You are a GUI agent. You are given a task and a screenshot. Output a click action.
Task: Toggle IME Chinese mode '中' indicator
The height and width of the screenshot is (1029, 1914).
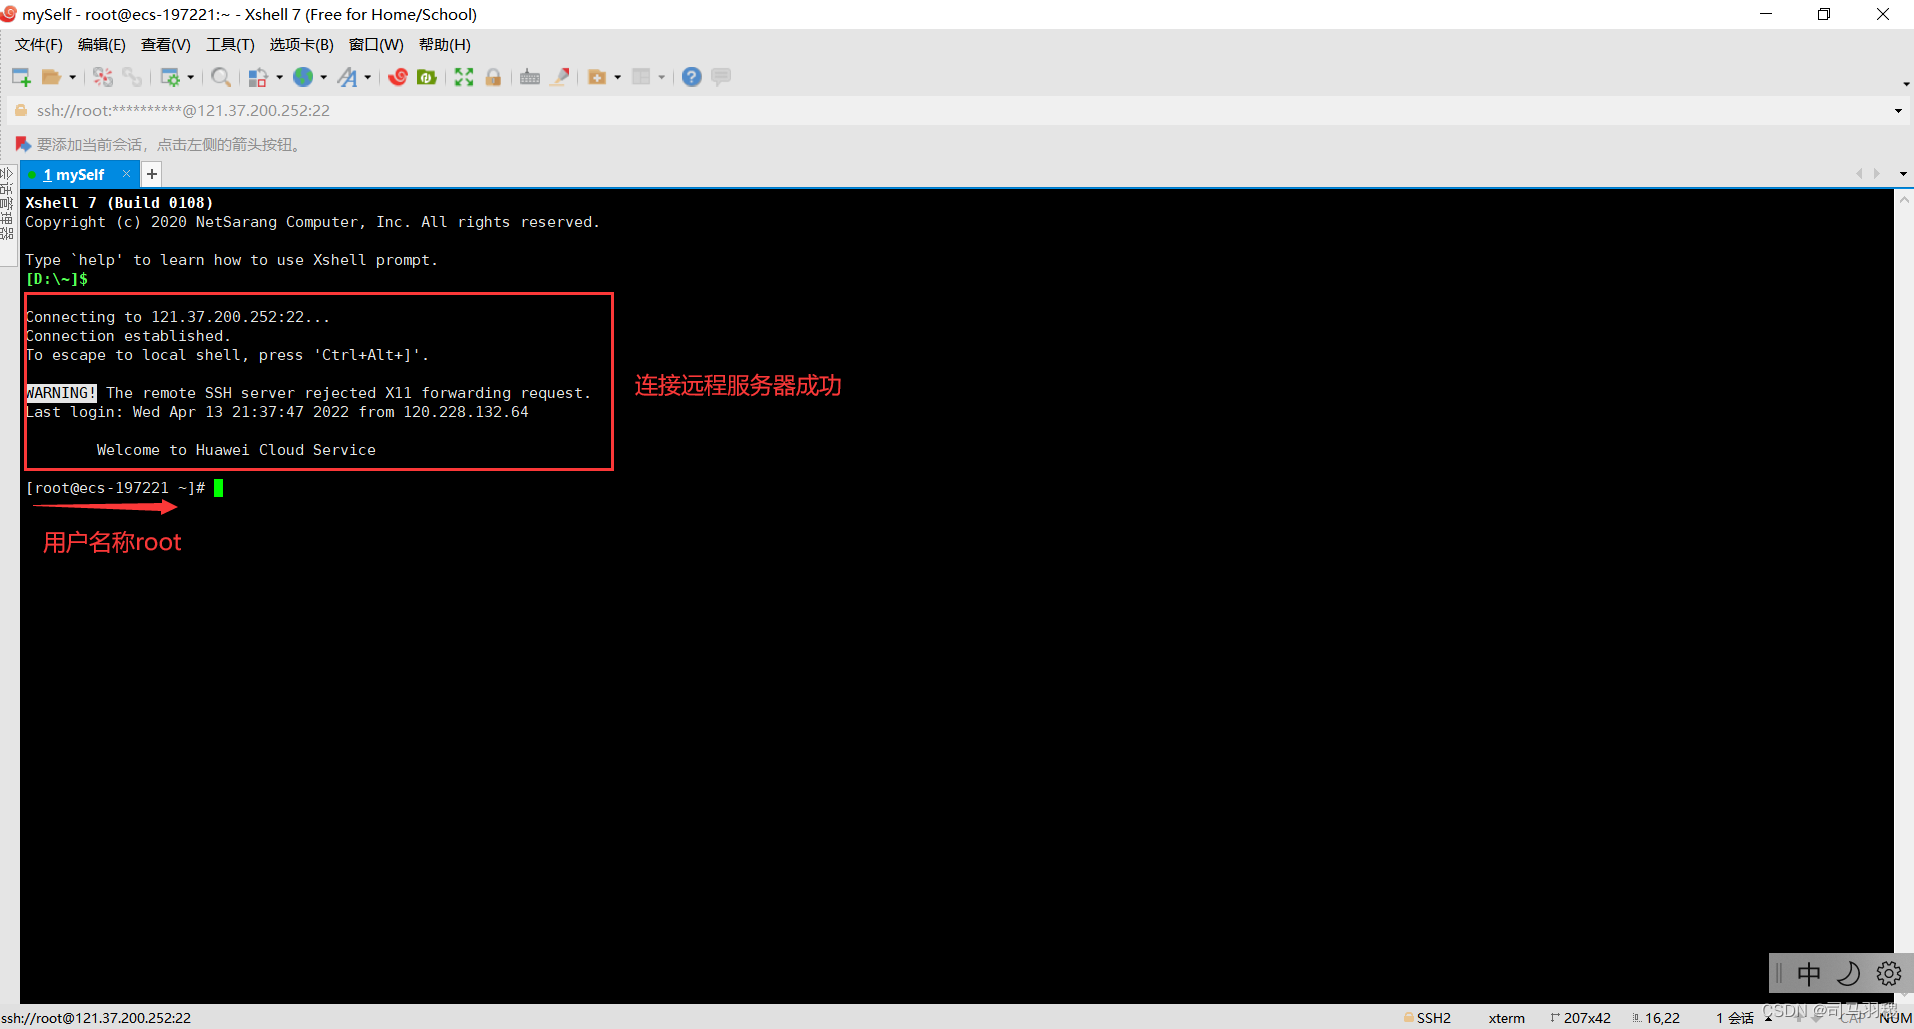(1809, 974)
